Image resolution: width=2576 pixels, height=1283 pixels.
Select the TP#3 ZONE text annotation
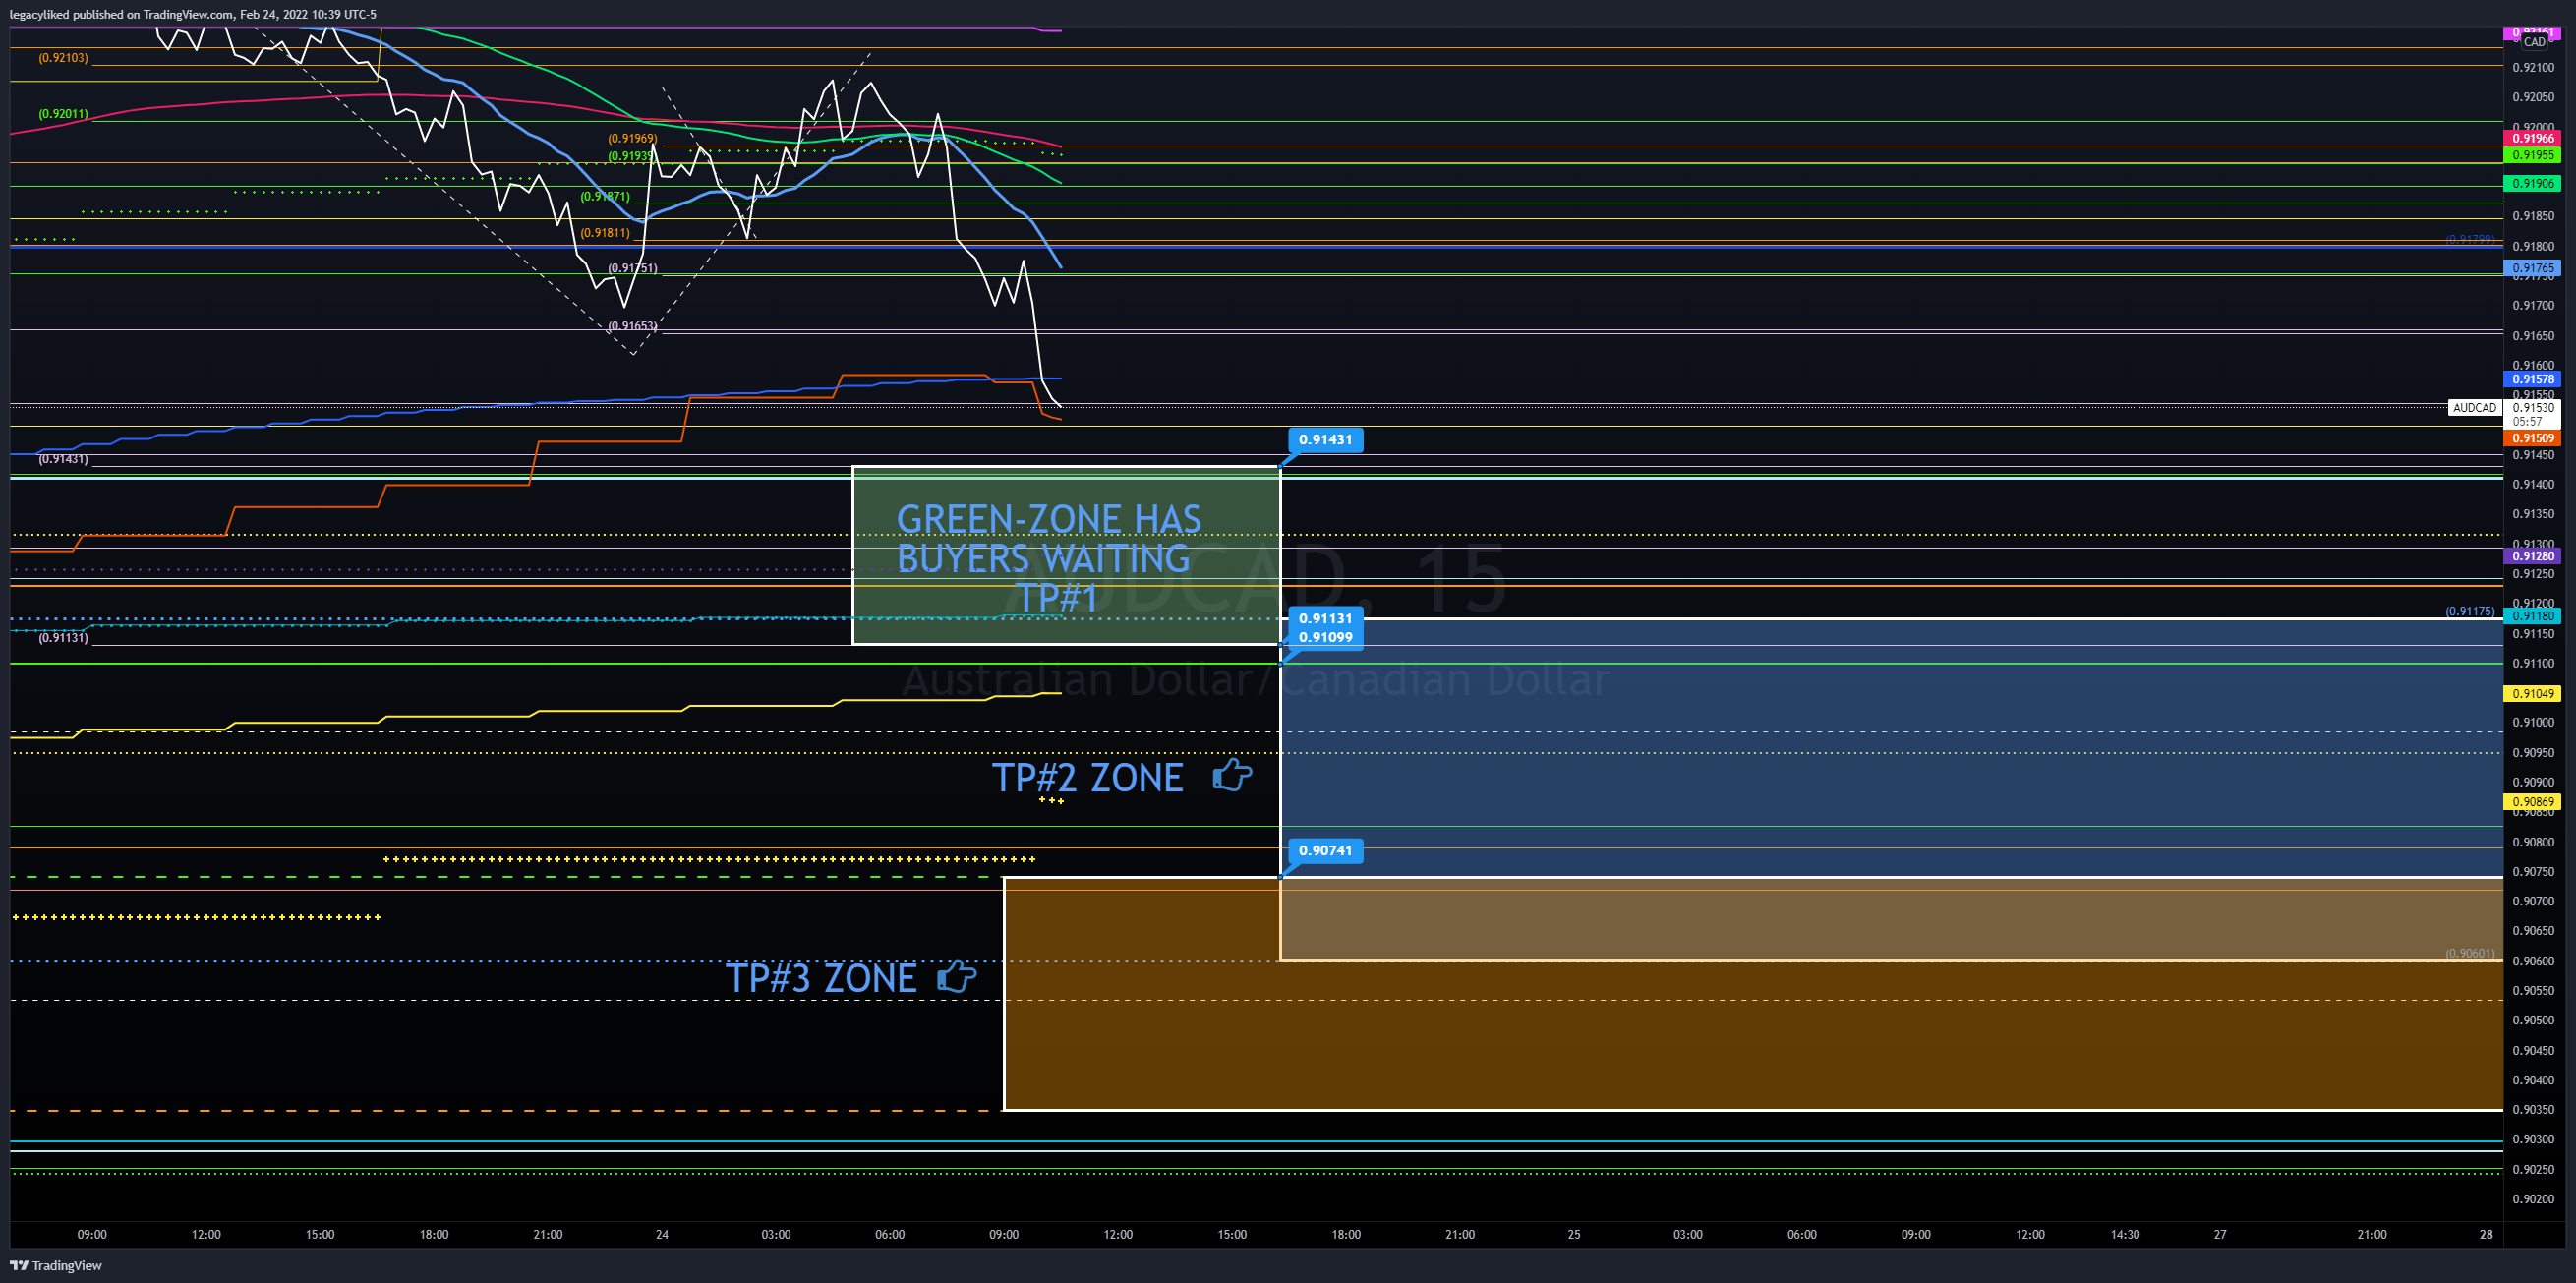click(821, 978)
